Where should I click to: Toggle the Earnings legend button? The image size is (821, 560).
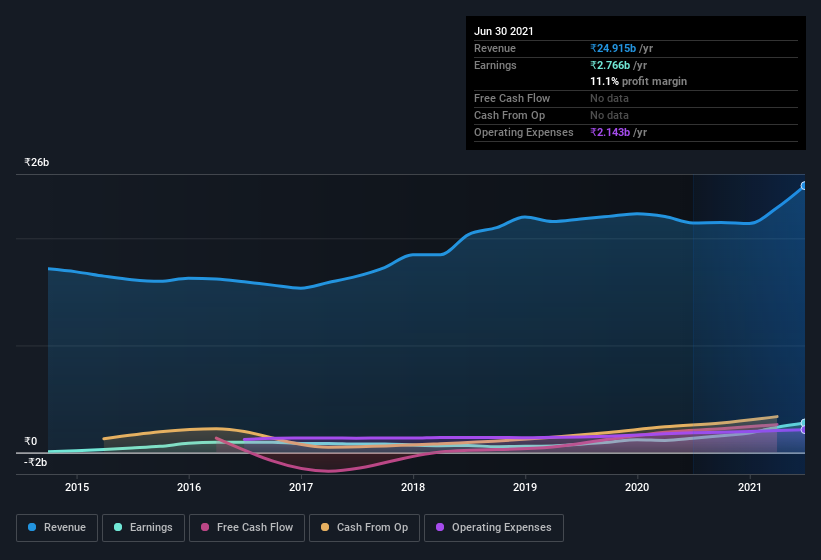coord(143,528)
